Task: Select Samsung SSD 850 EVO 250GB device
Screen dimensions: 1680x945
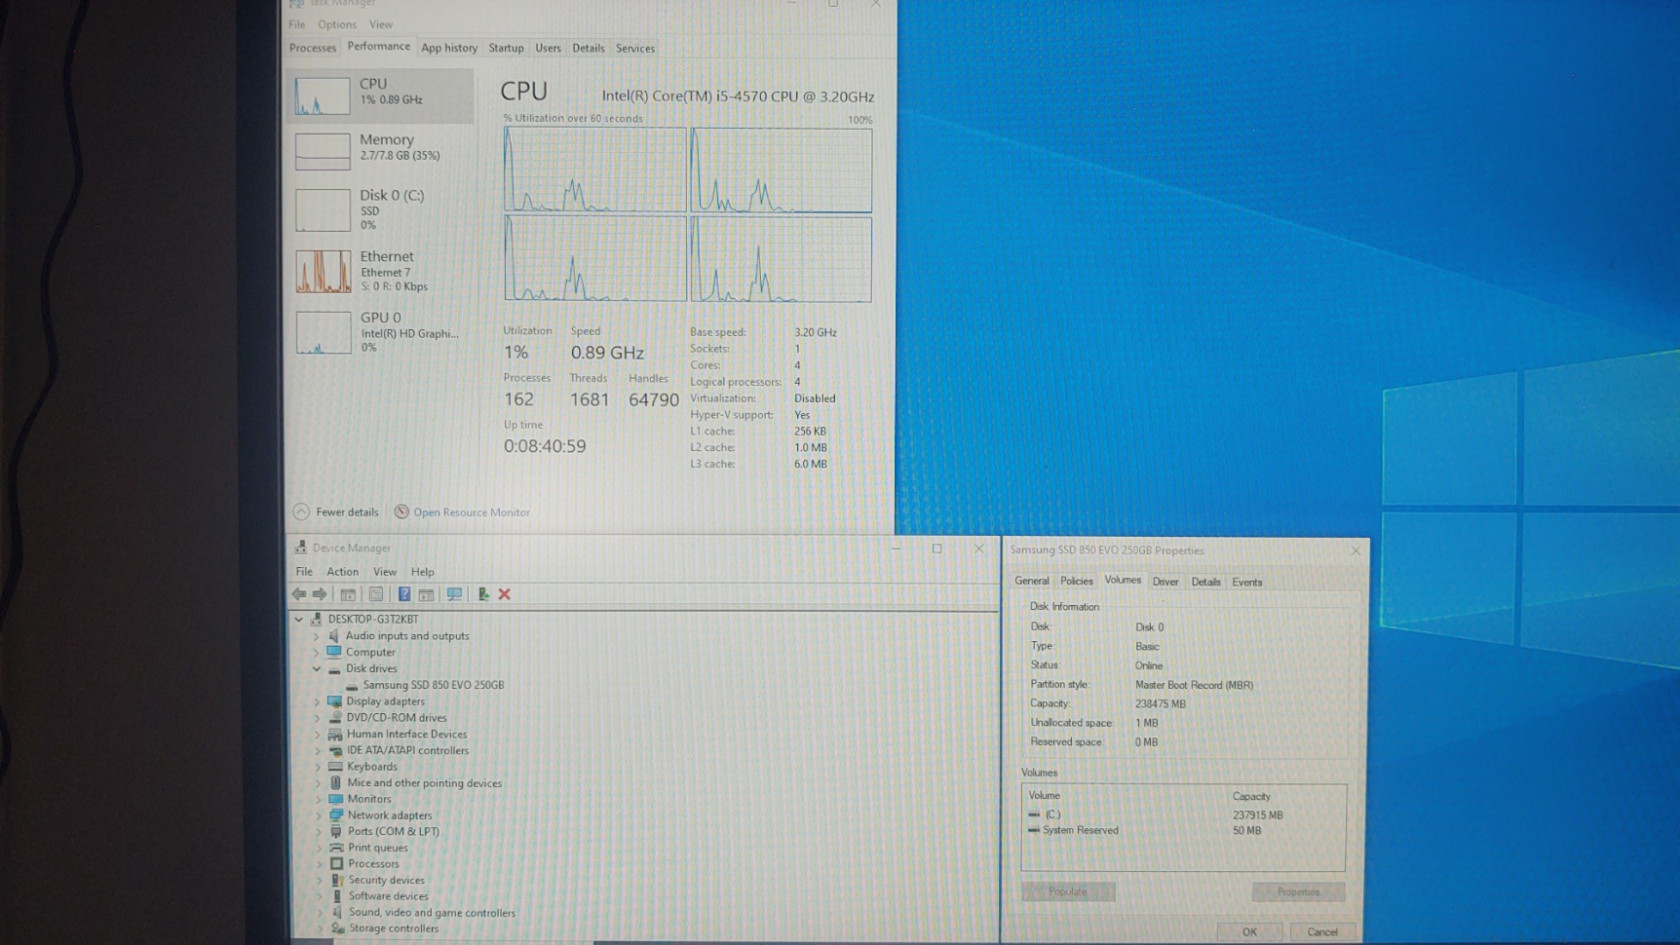Action: tap(433, 685)
